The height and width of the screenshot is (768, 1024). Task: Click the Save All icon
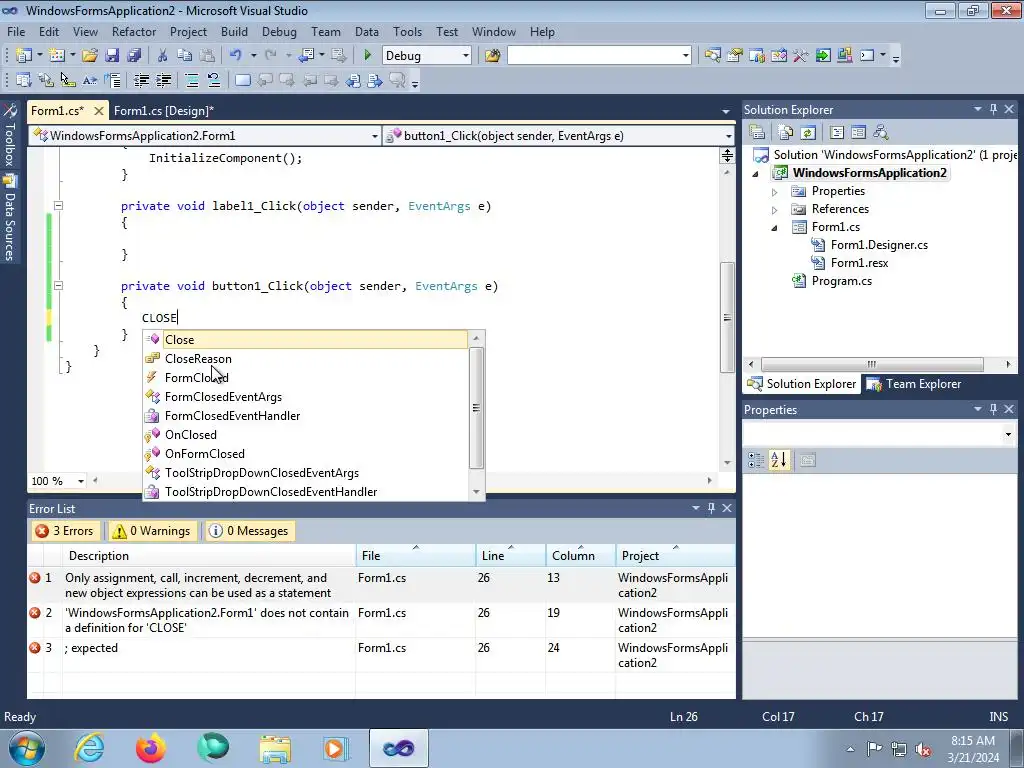(134, 56)
